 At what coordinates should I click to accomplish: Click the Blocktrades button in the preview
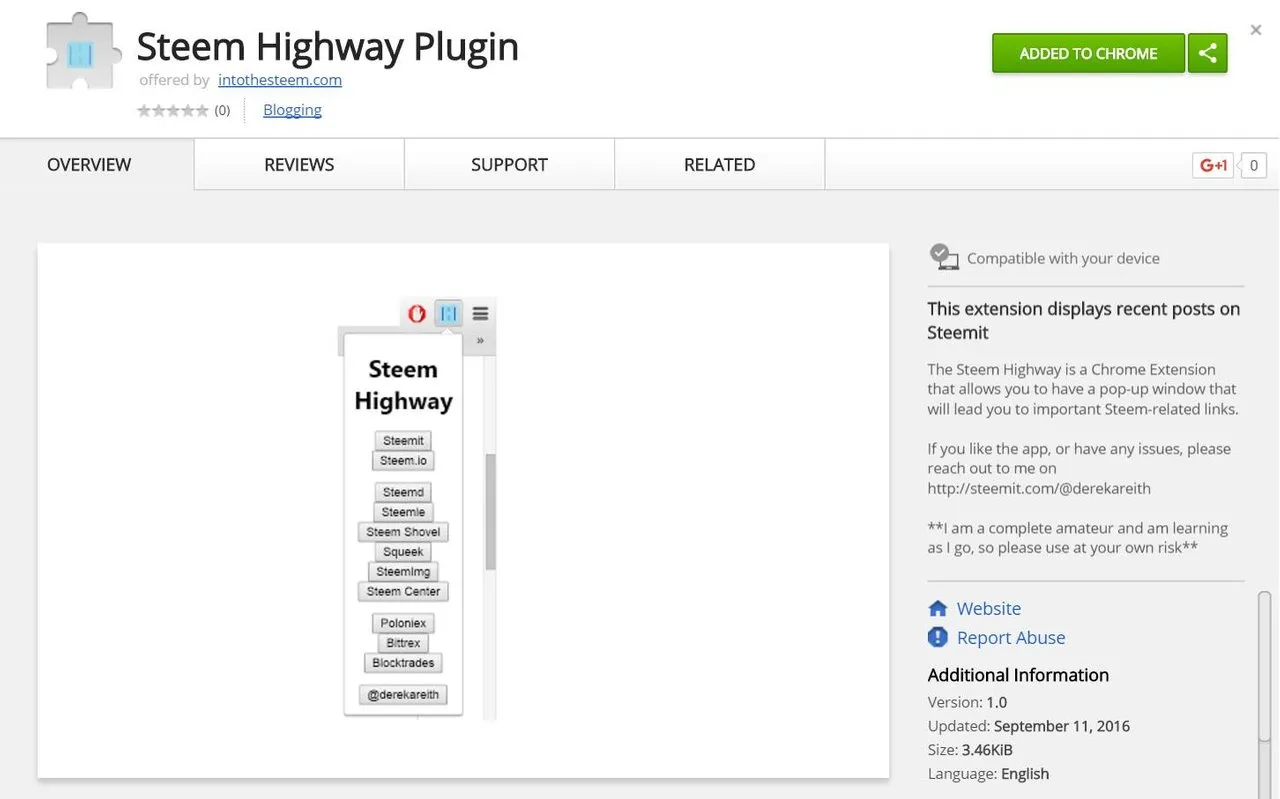pos(403,663)
